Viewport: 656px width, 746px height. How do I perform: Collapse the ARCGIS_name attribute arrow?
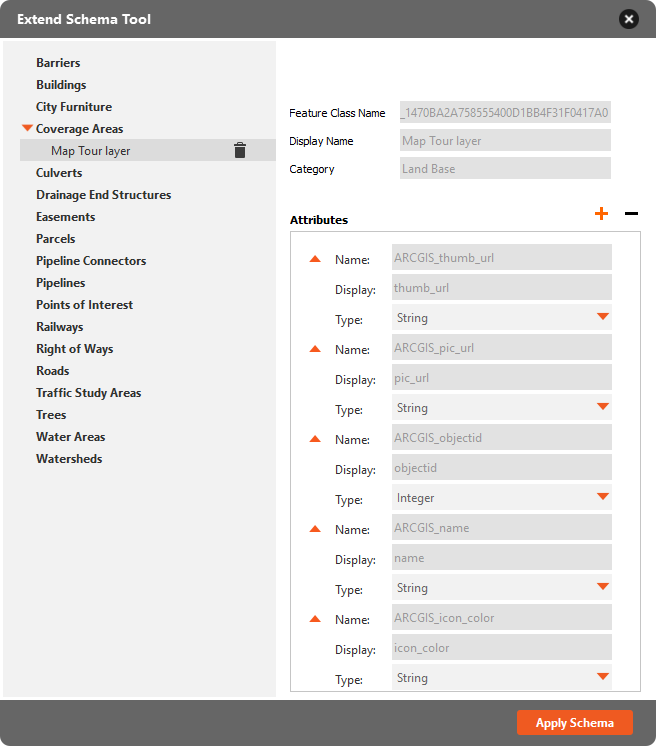tap(315, 529)
